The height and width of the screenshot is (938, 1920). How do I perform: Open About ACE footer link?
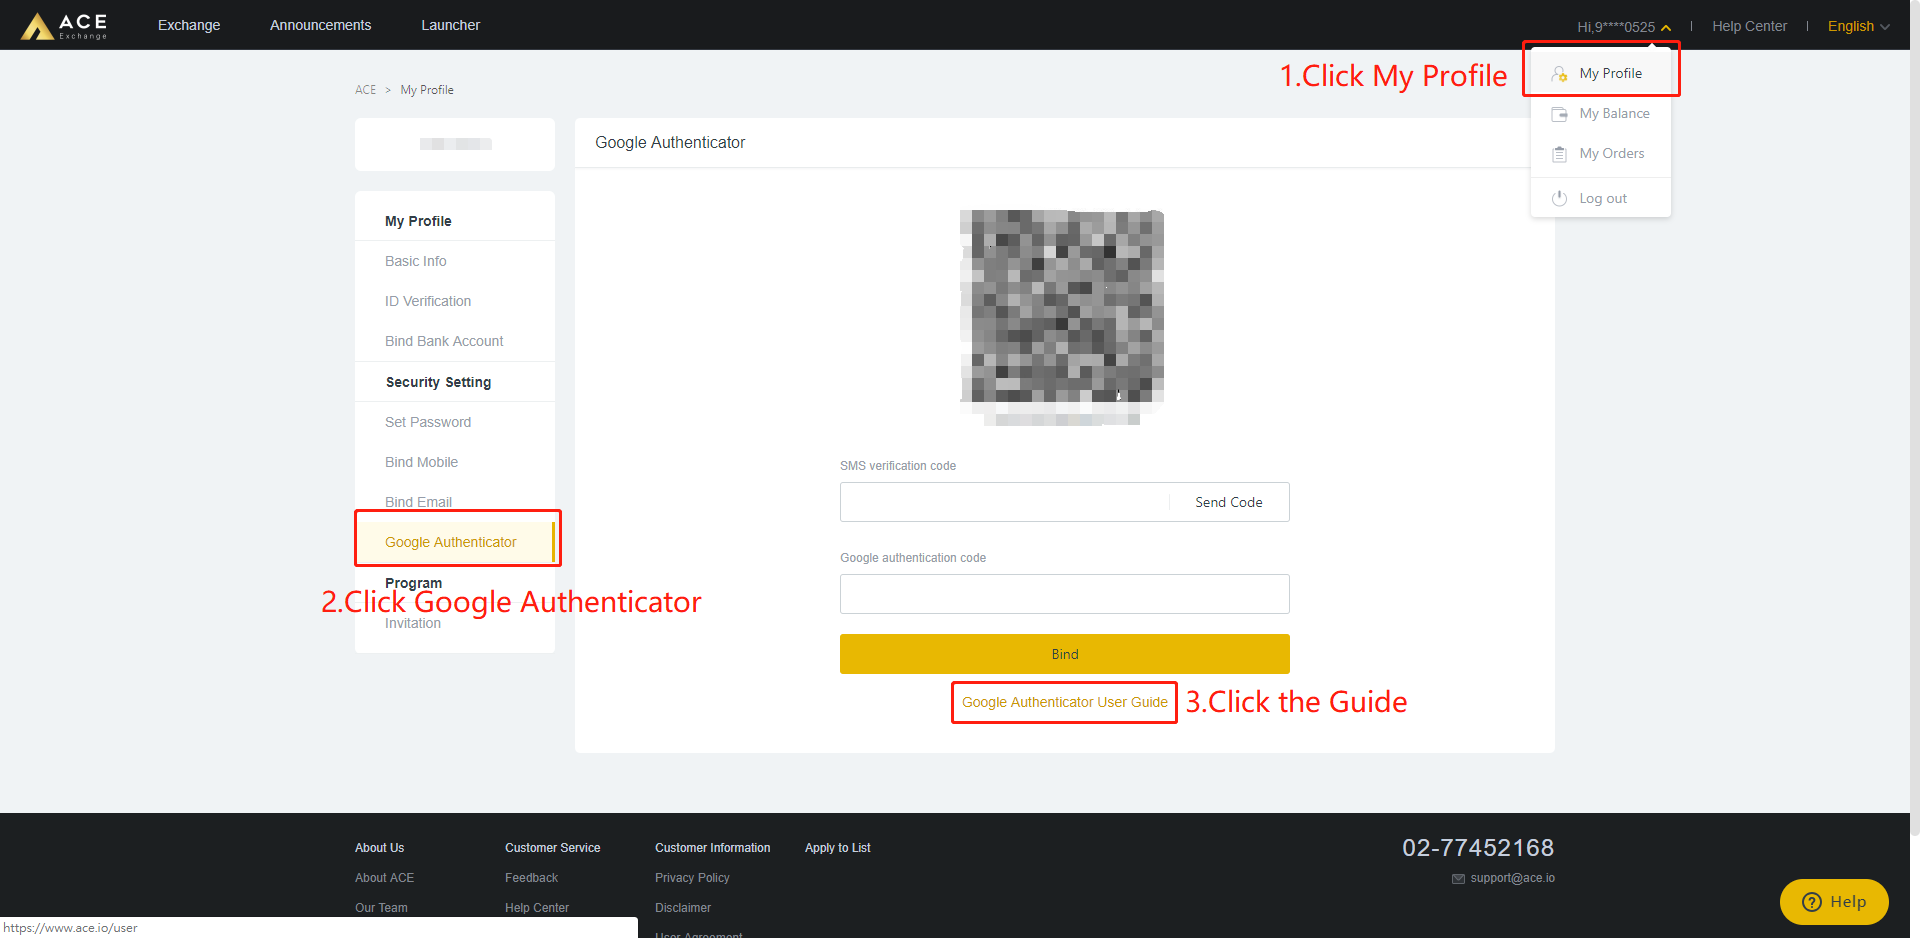[x=384, y=878]
